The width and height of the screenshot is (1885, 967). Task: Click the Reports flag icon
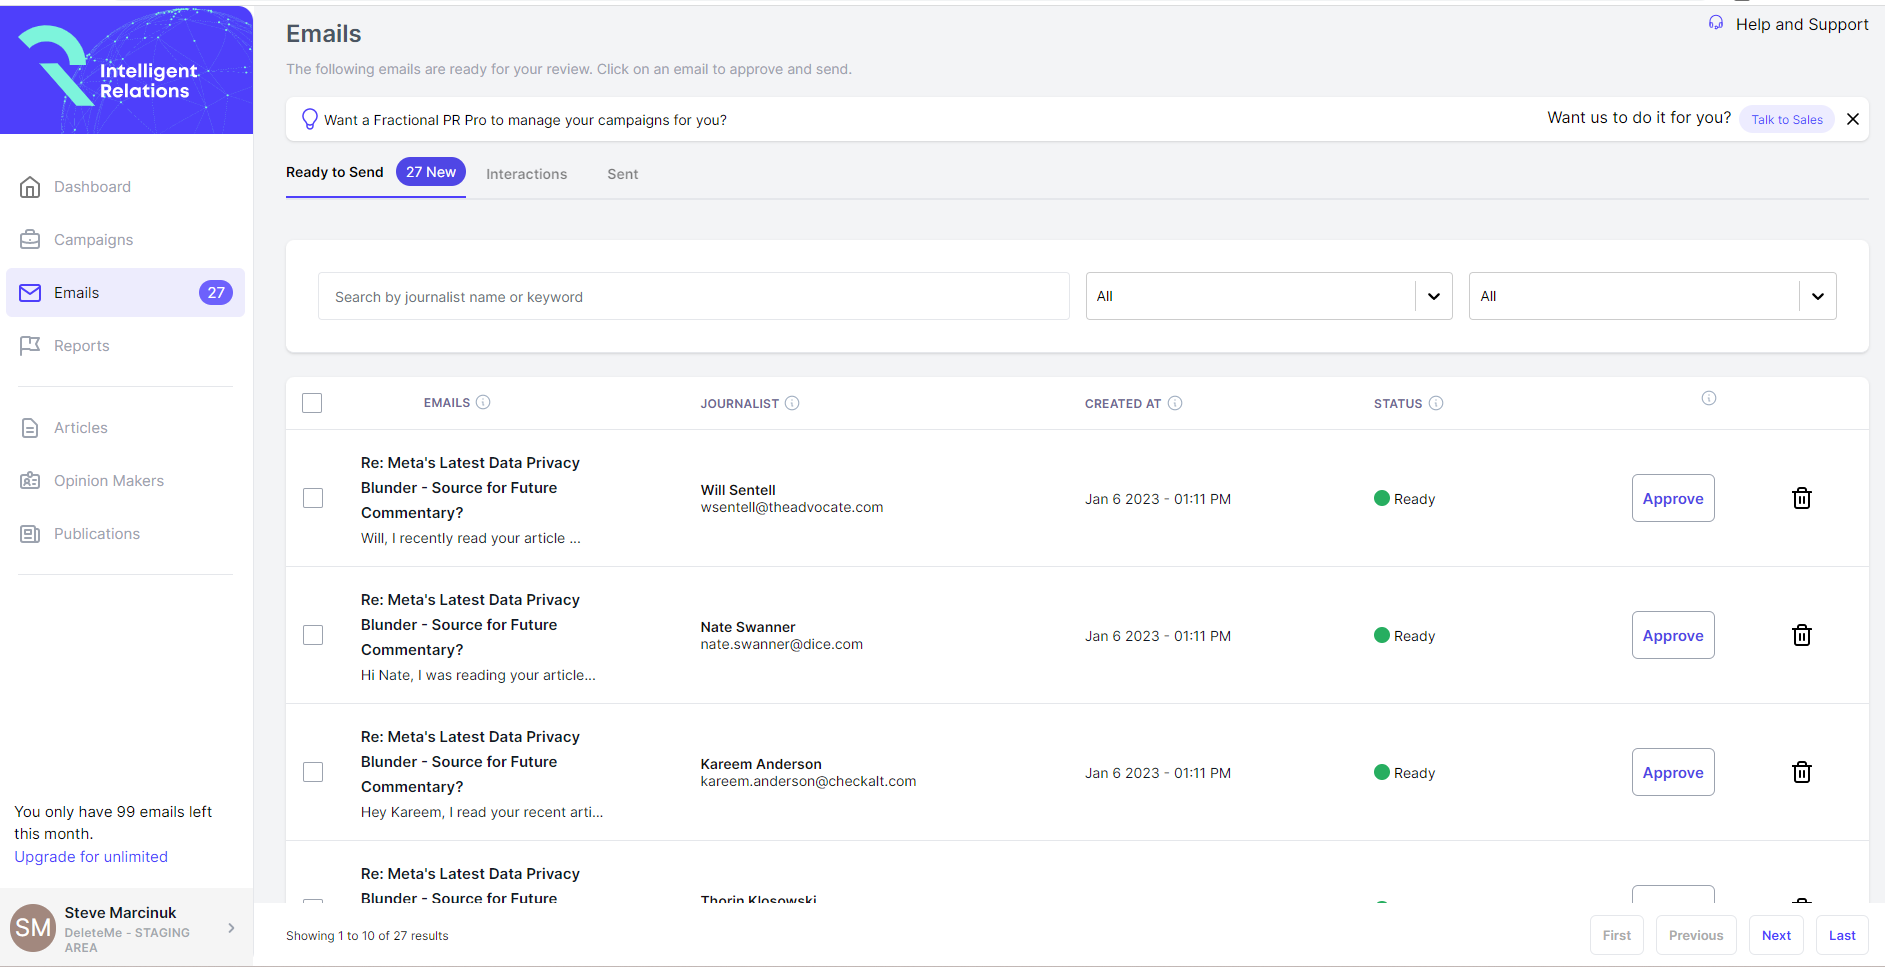click(30, 346)
